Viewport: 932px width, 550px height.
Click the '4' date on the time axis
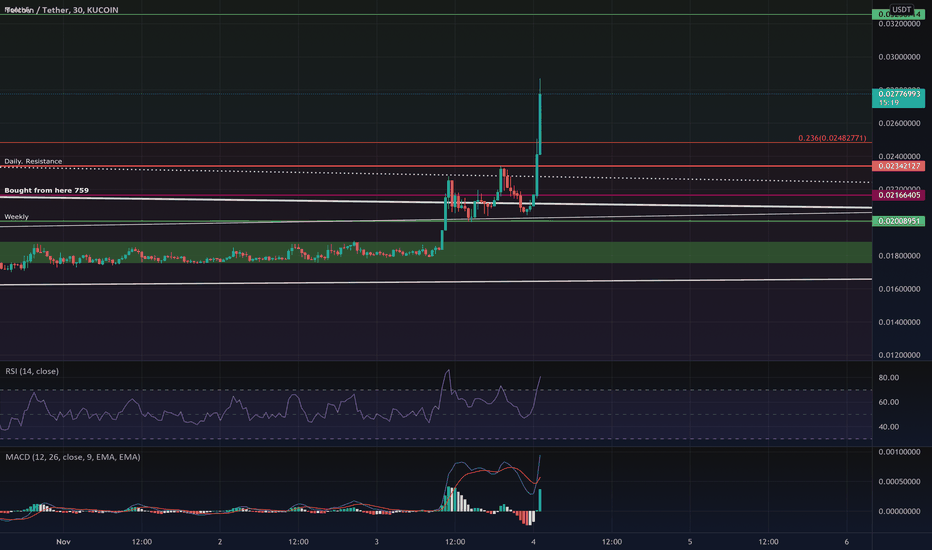pos(533,542)
